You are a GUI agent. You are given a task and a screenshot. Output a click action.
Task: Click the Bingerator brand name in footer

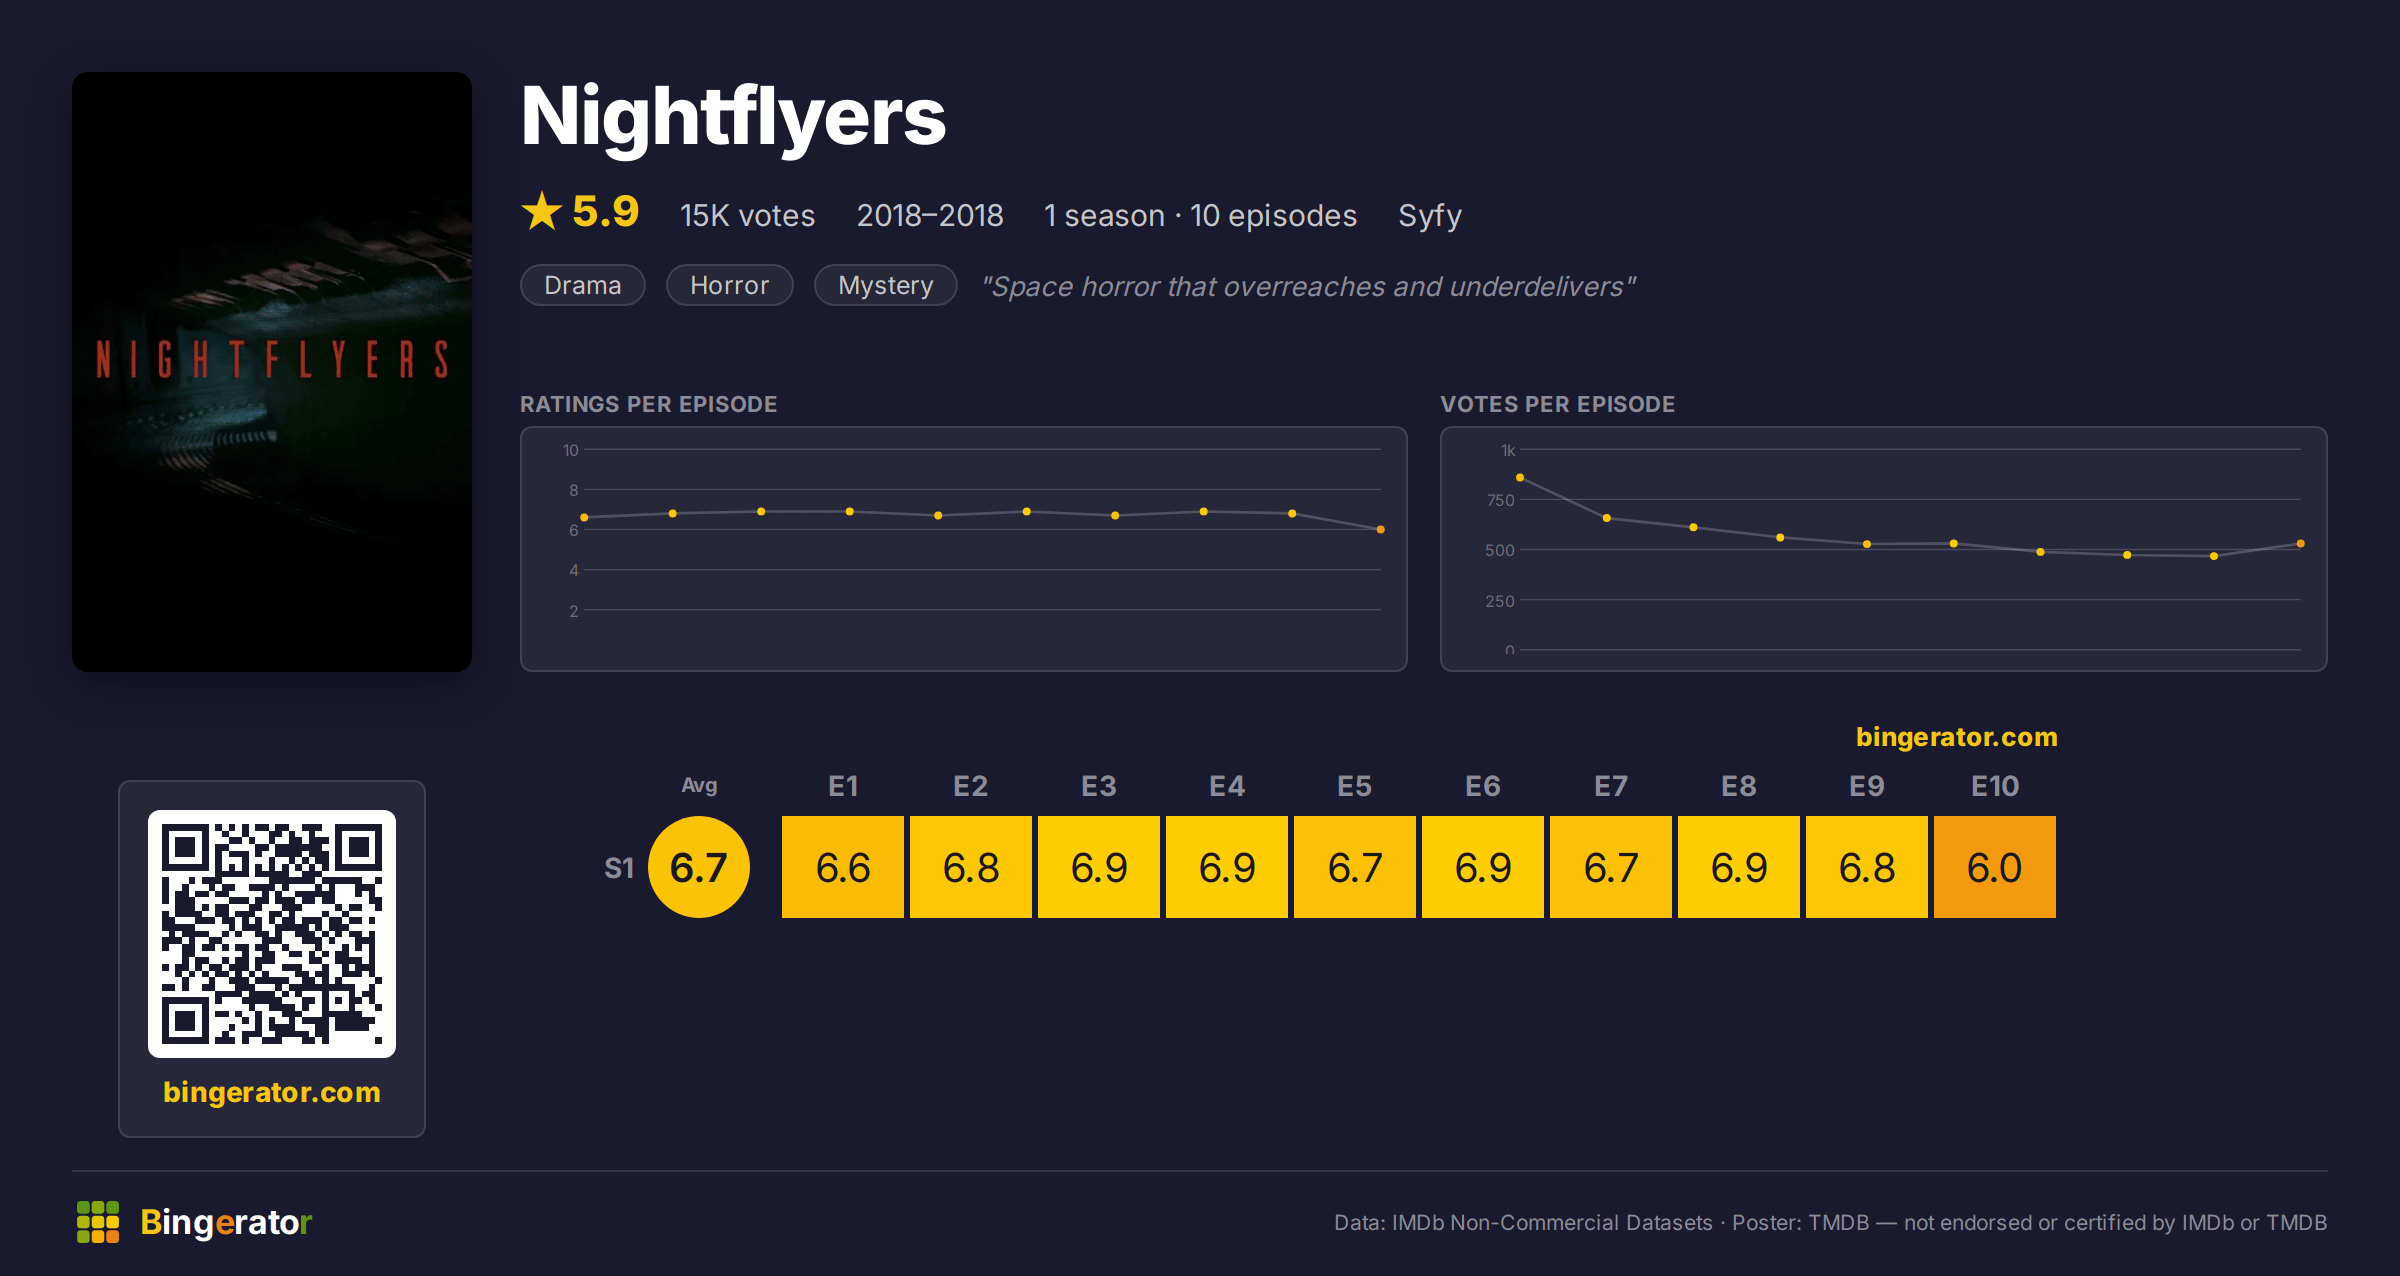(226, 1222)
